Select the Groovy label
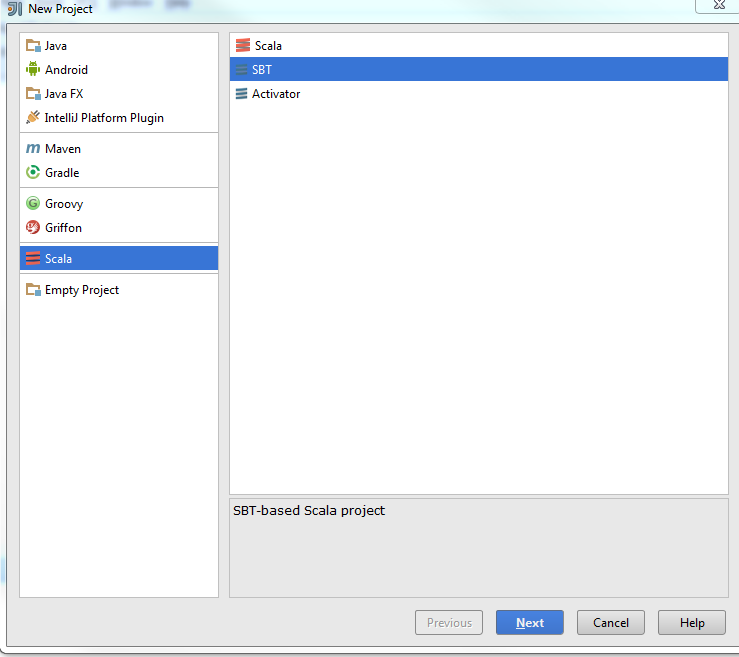The width and height of the screenshot is (739, 657). click(64, 204)
